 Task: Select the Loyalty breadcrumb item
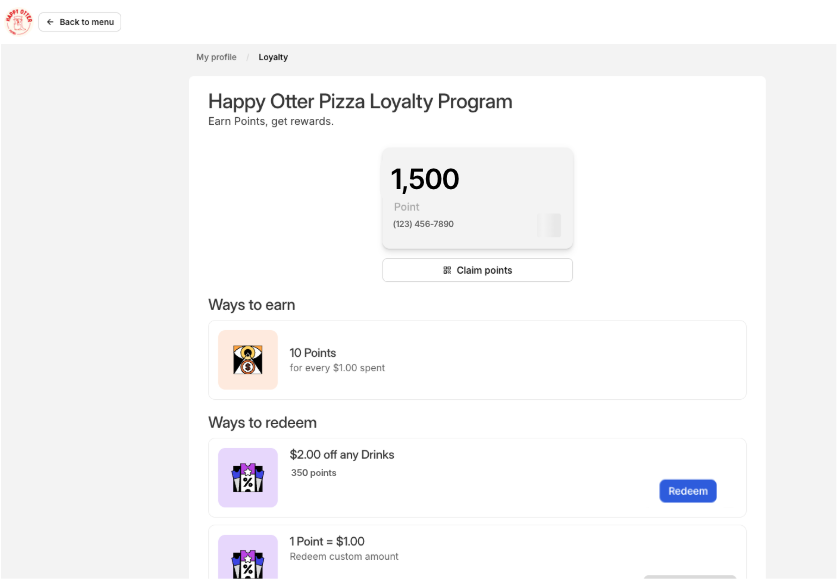click(273, 57)
